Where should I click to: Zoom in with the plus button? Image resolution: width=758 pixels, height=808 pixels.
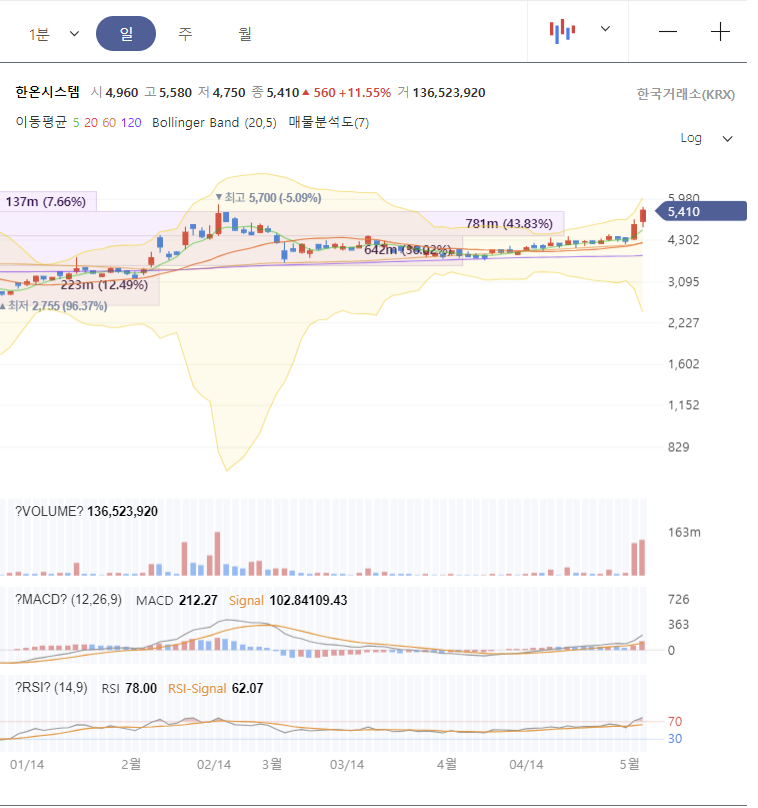click(720, 32)
